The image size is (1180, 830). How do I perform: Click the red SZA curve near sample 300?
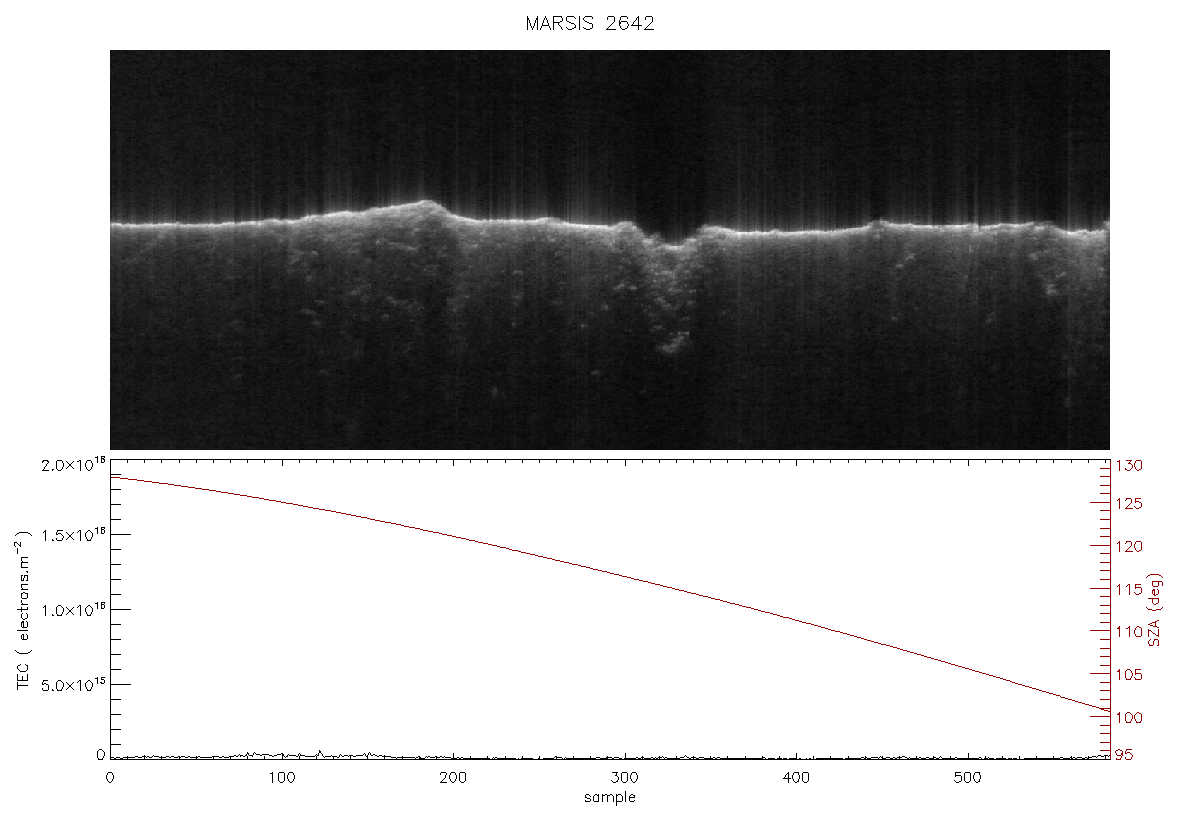(x=625, y=576)
